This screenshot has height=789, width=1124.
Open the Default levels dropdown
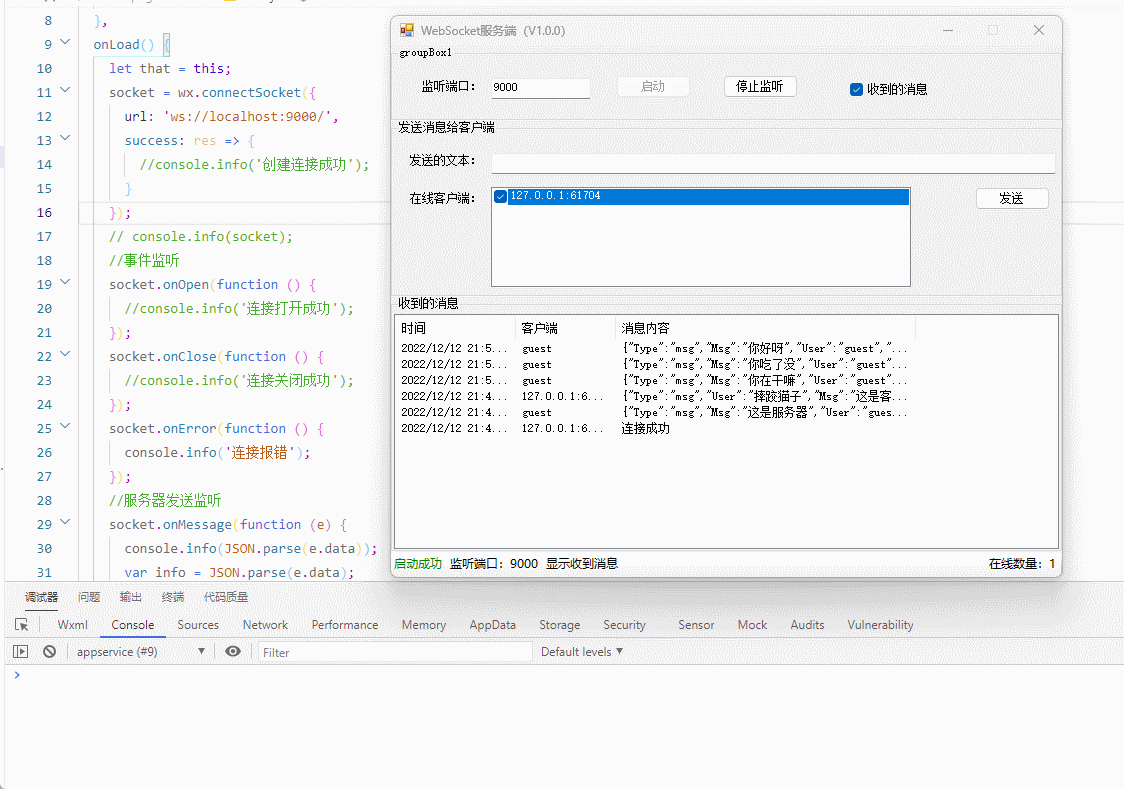(x=582, y=651)
